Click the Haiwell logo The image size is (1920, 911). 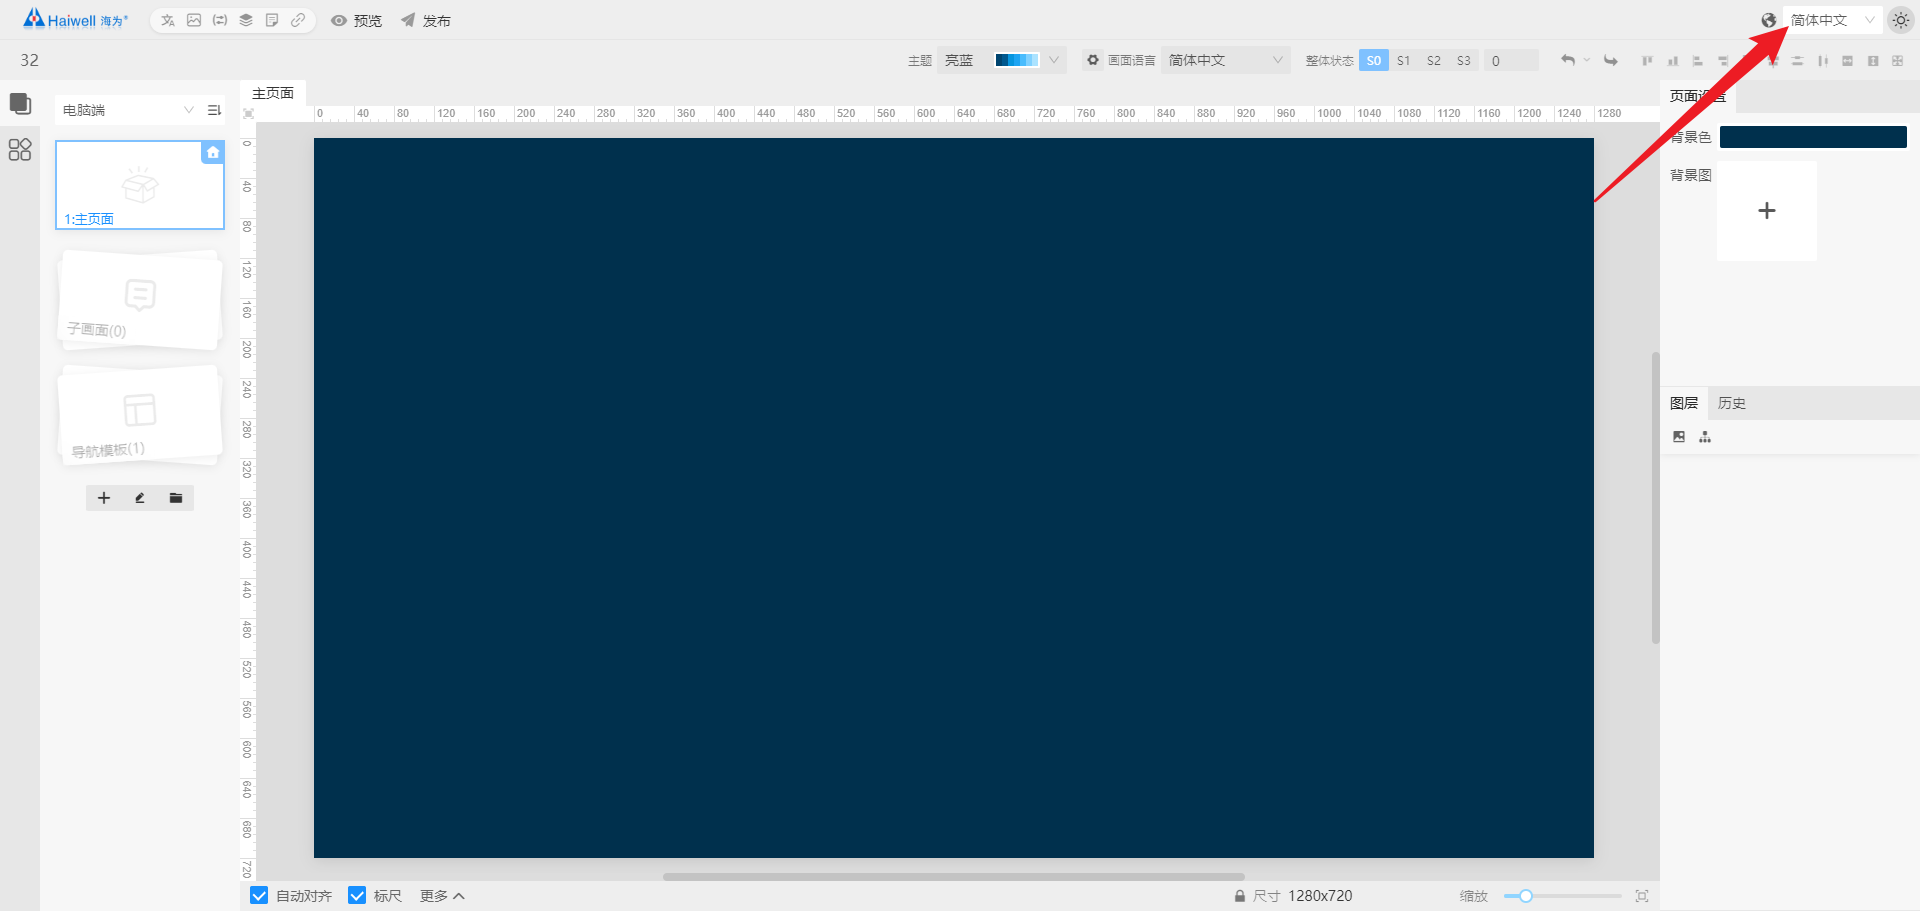(76, 19)
